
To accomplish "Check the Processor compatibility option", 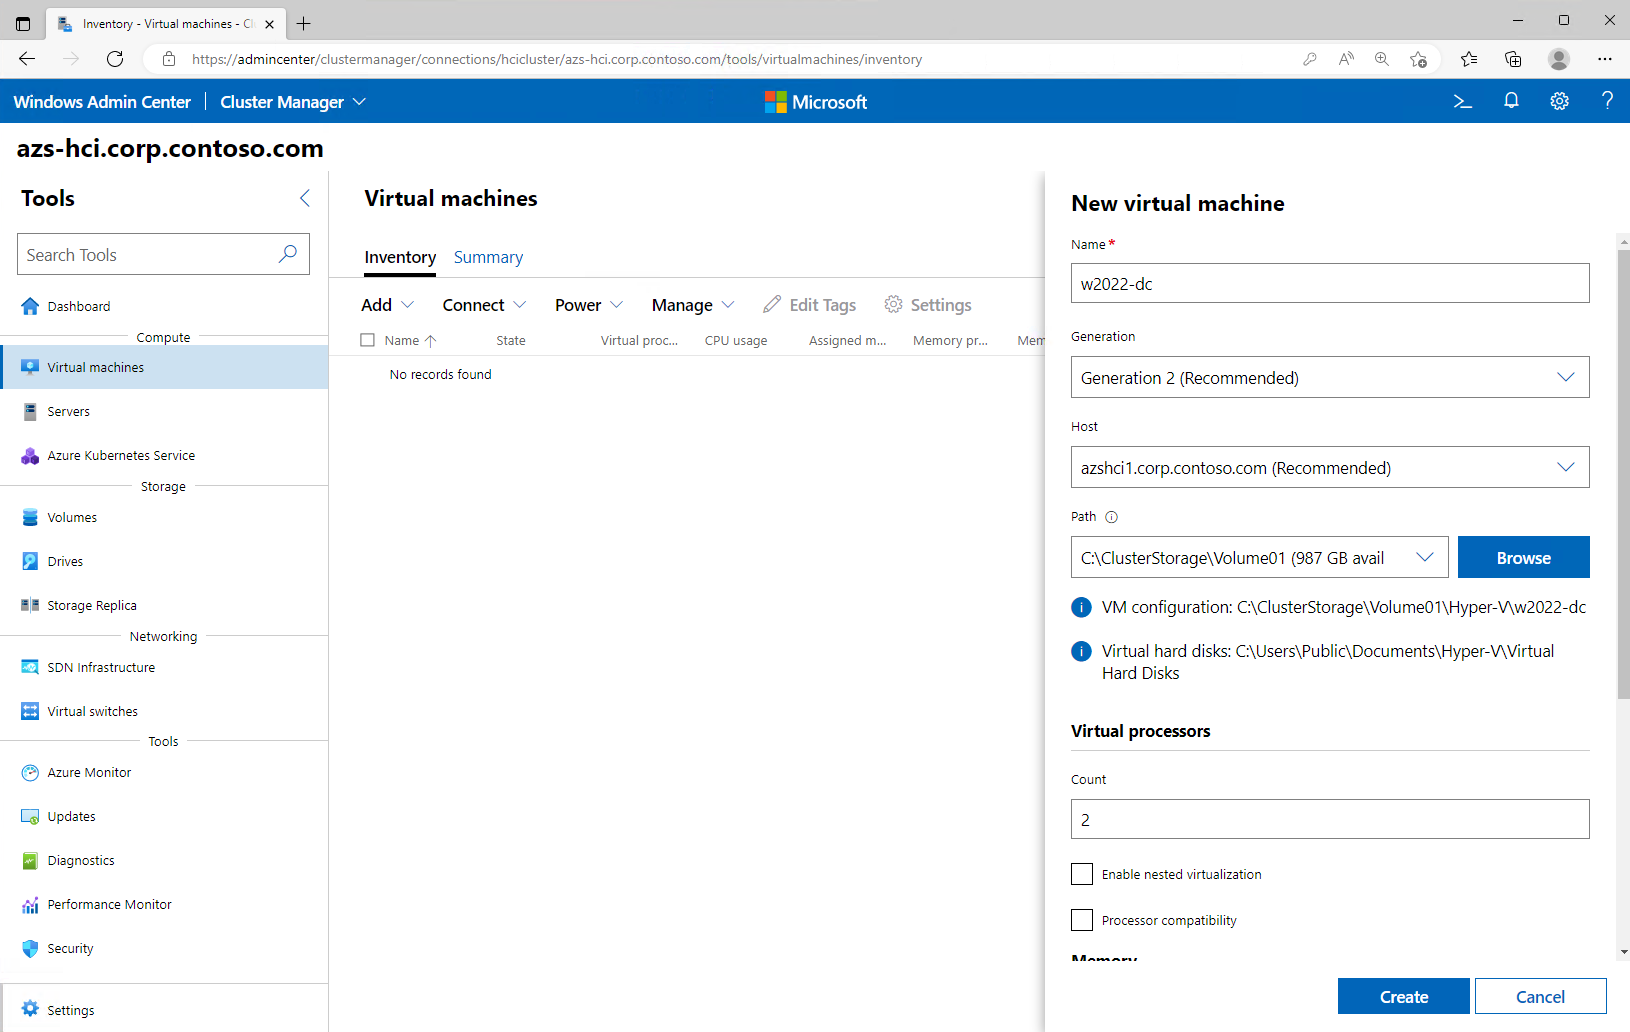I will pos(1082,920).
